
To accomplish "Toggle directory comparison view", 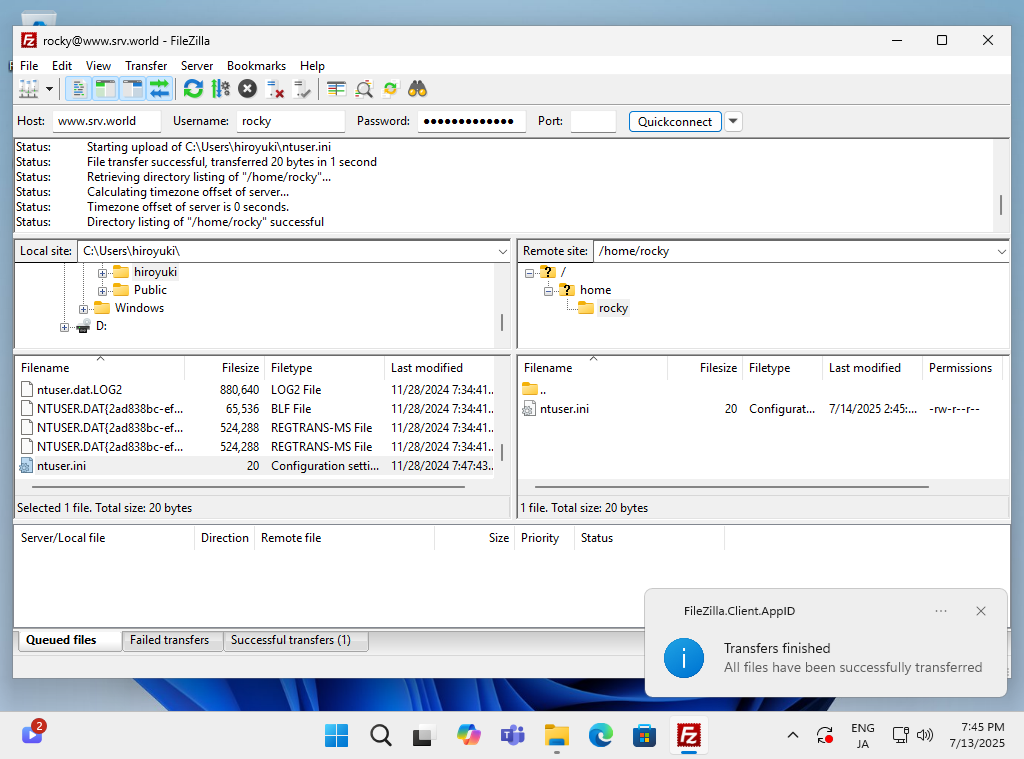I will (x=365, y=88).
